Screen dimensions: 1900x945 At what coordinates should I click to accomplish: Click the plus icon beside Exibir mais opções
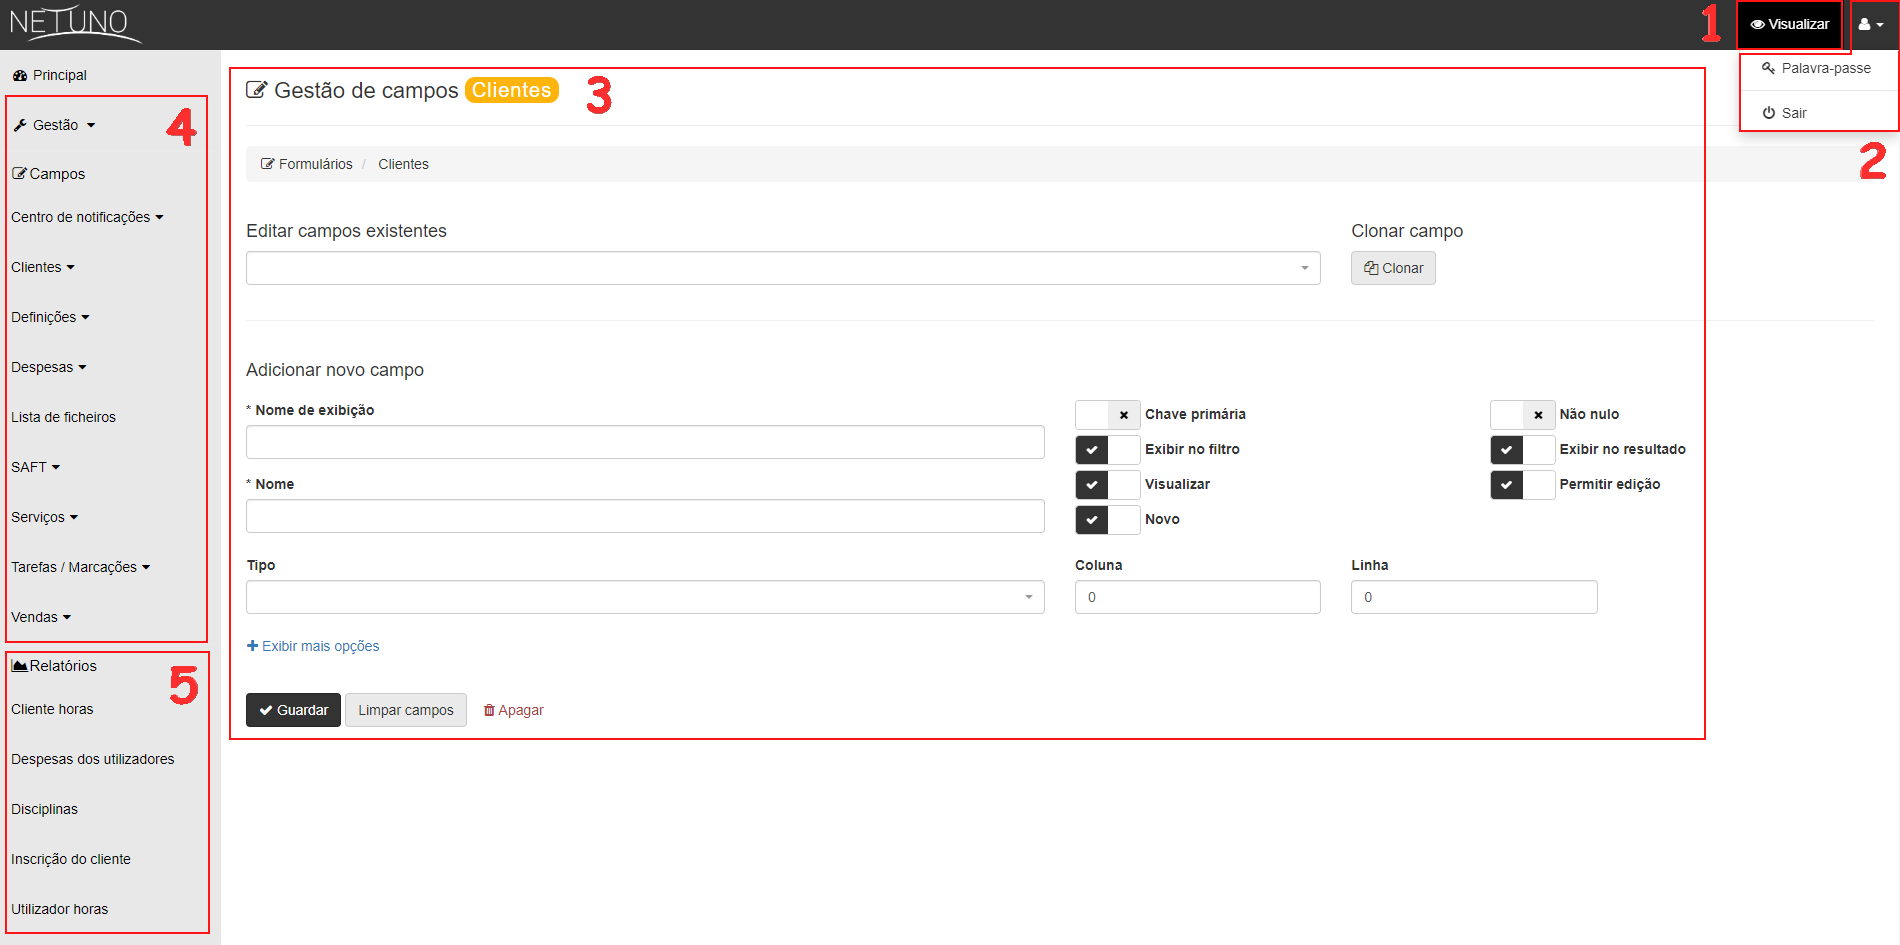coord(252,646)
